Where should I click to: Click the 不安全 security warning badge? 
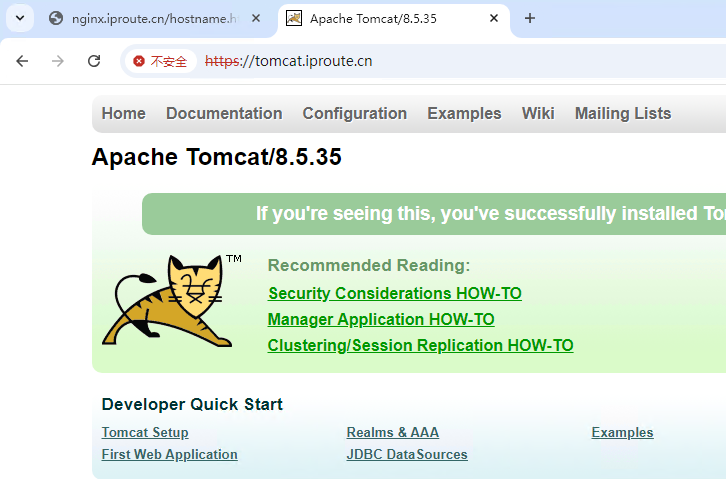point(160,61)
